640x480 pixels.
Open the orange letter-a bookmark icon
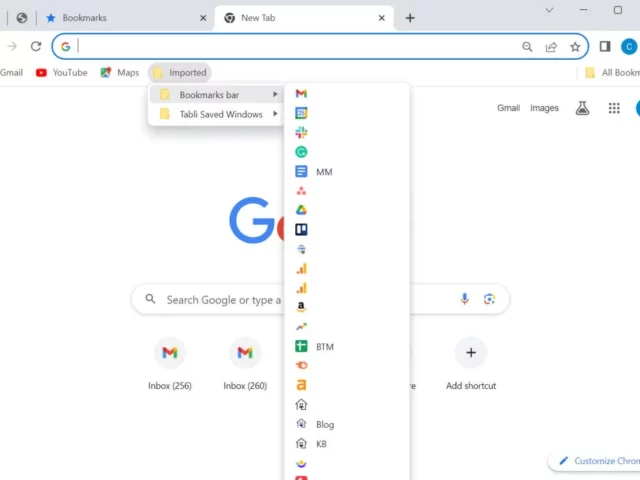point(301,385)
